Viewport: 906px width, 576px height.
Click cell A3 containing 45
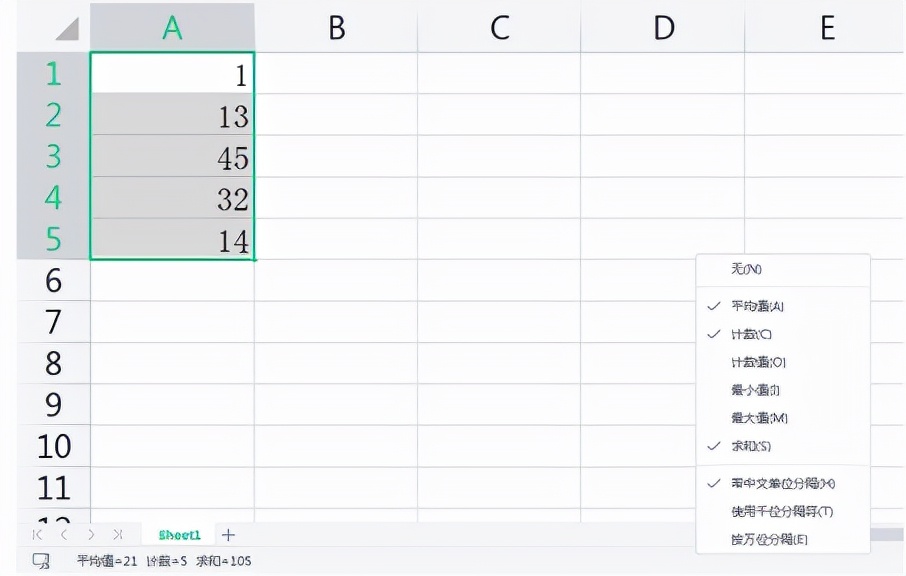[172, 157]
